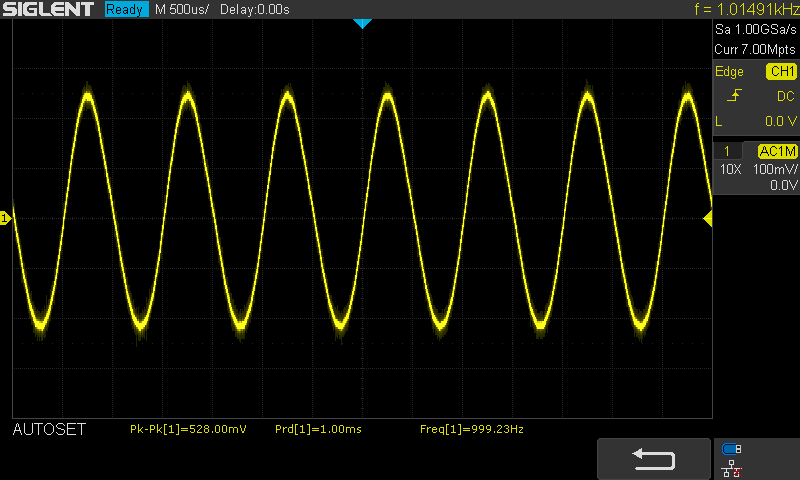Click the M 500us/ timebase readout

[x=182, y=10]
